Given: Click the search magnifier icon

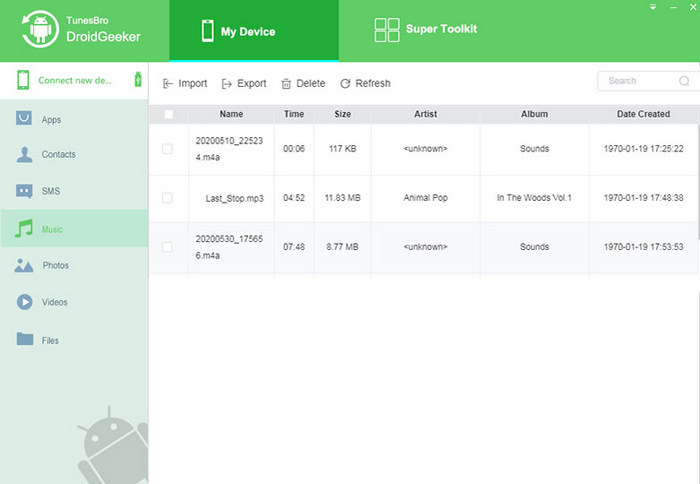Looking at the screenshot, I should click(684, 81).
